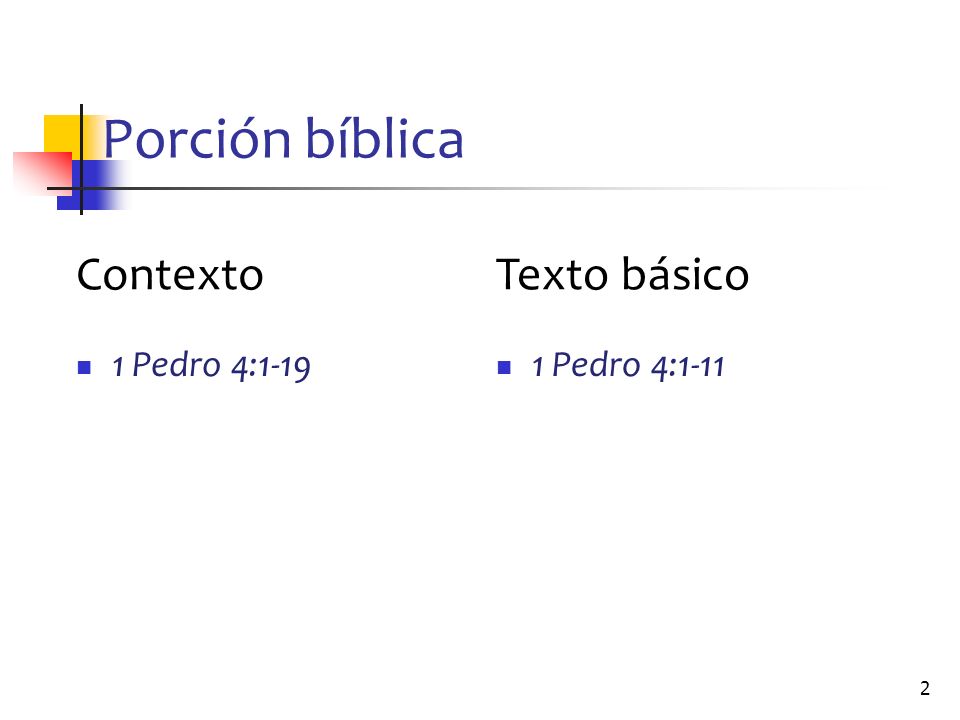The width and height of the screenshot is (960, 720).
Task: Click the word básico in the right heading
Action: point(686,275)
